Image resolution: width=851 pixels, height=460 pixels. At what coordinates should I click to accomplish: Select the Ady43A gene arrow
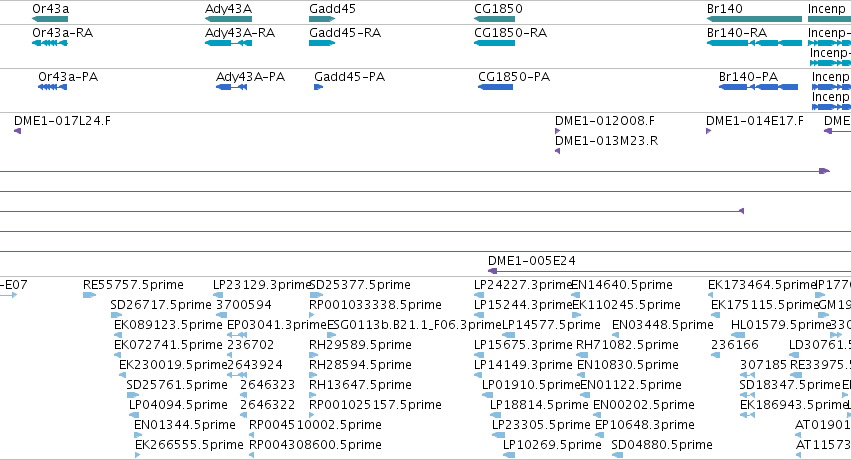(228, 19)
